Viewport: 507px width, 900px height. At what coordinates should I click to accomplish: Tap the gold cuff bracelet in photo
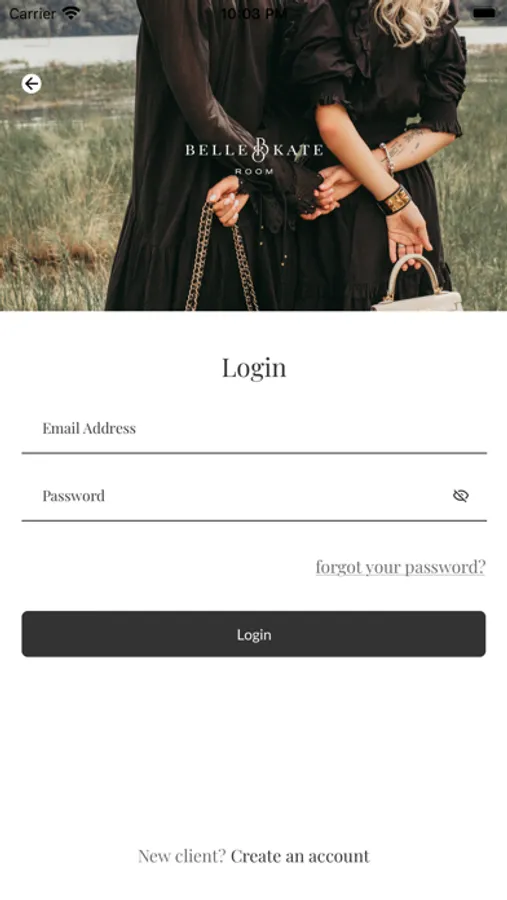pos(394,200)
